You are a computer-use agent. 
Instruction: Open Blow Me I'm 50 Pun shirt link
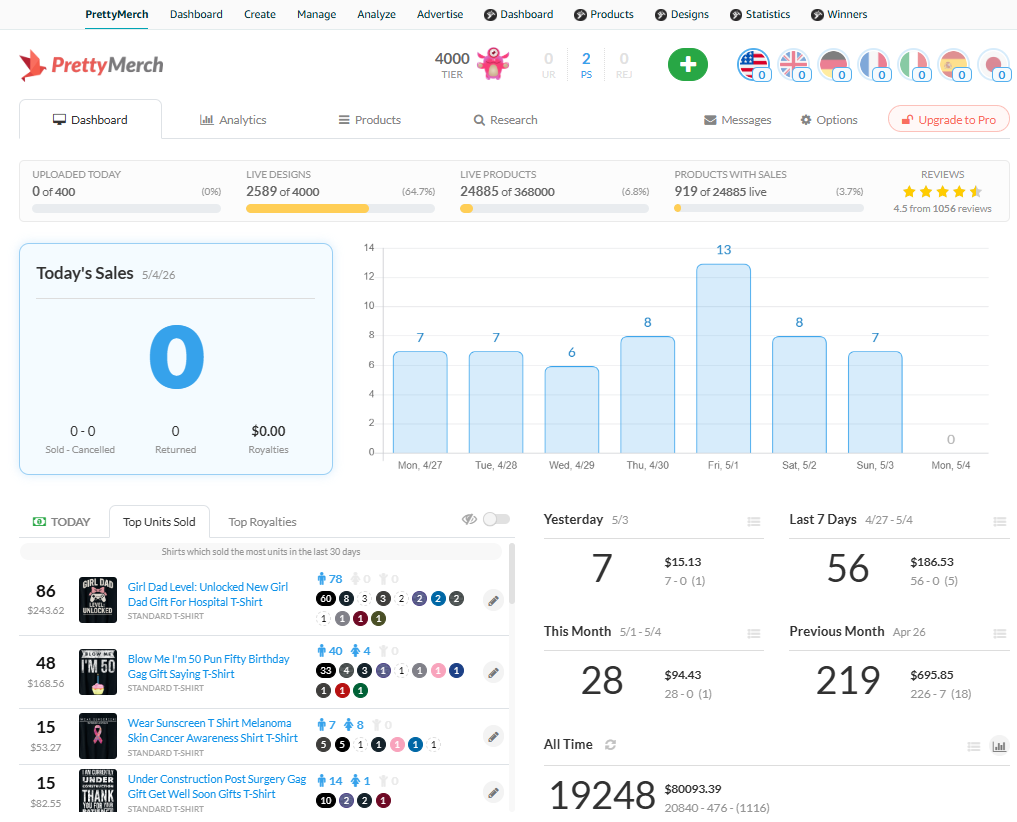coord(208,666)
